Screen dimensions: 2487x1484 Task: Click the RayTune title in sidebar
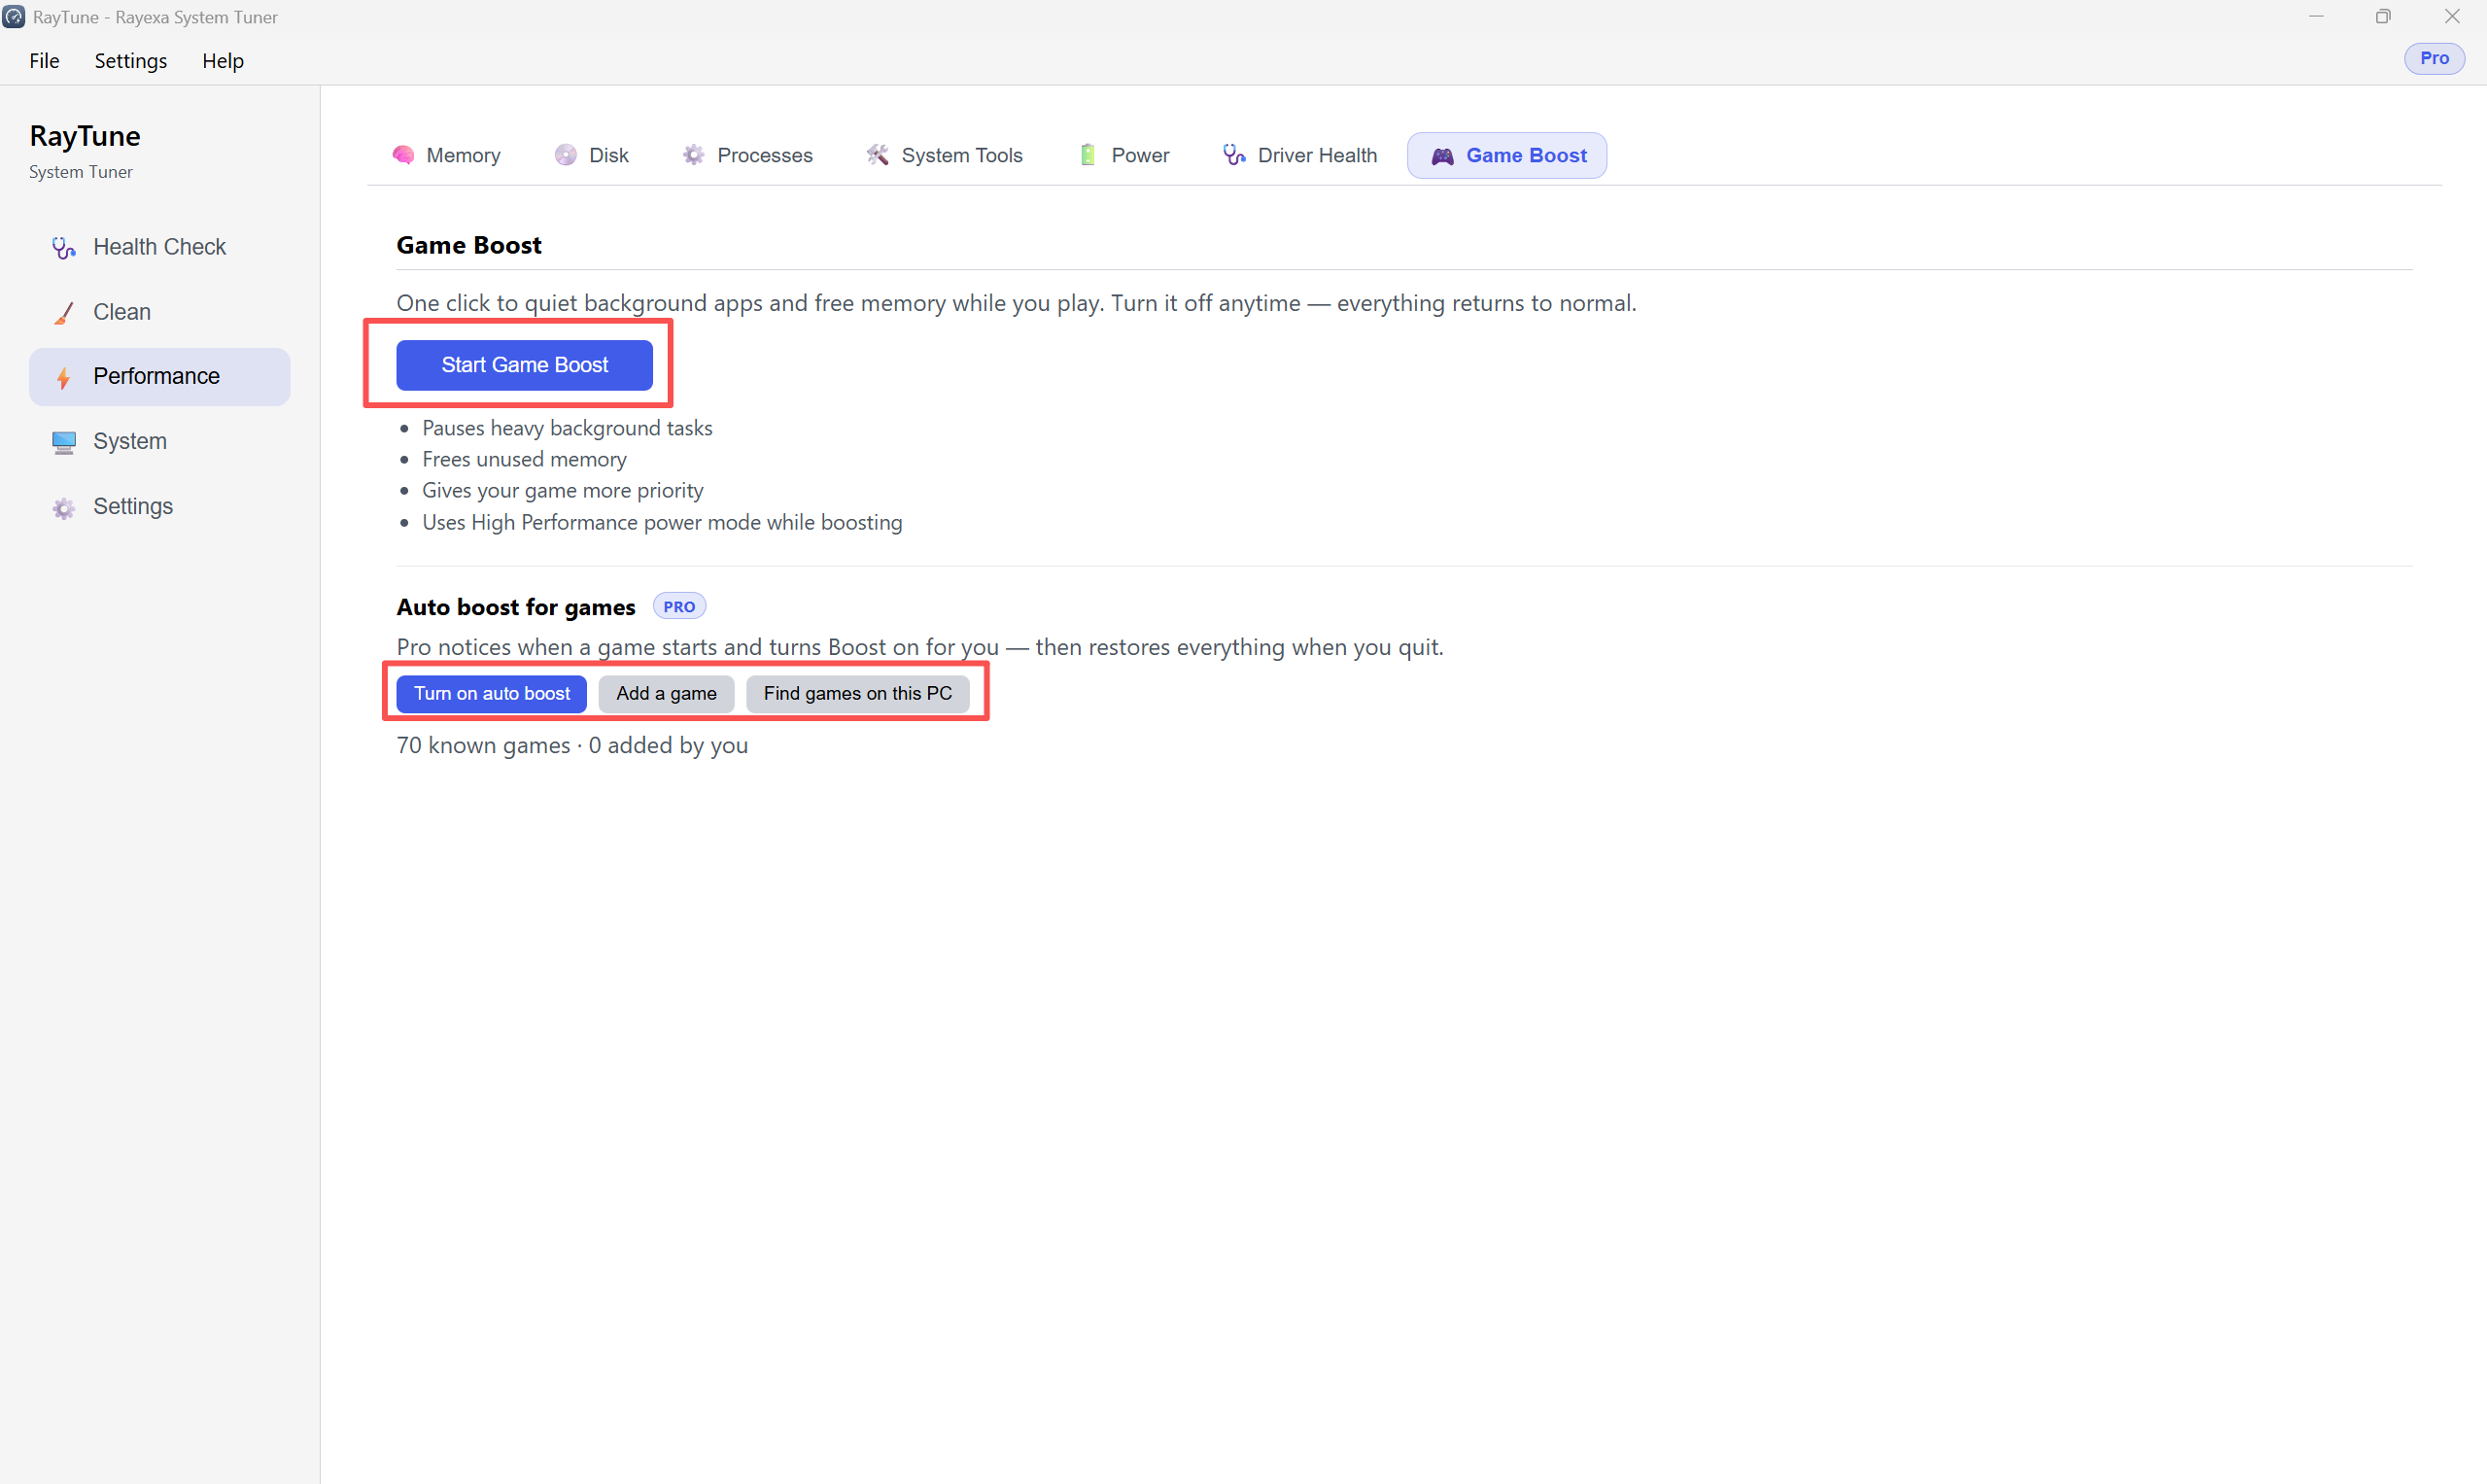[85, 136]
